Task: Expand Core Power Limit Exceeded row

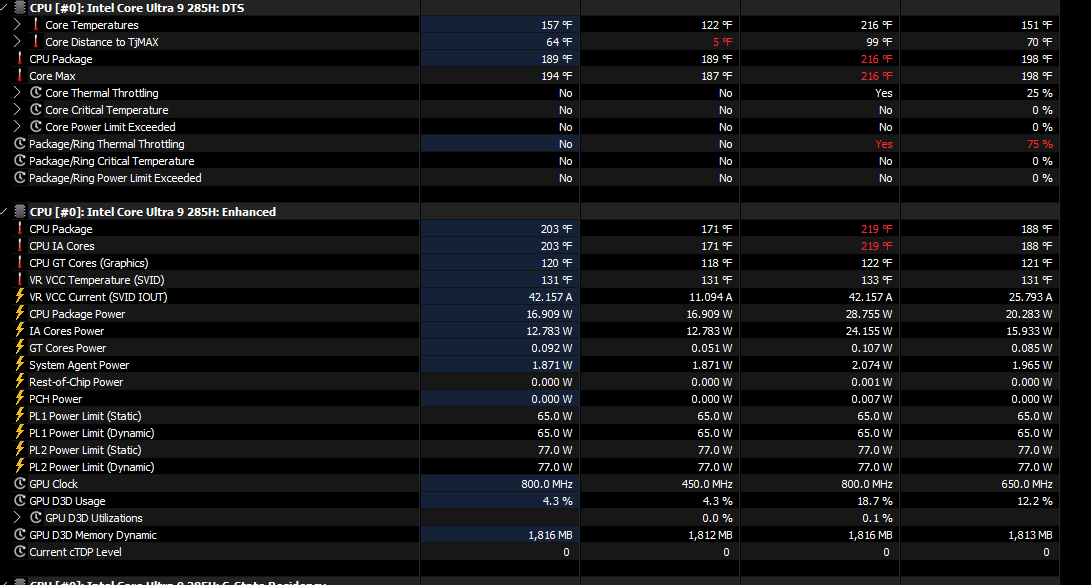Action: (x=17, y=127)
